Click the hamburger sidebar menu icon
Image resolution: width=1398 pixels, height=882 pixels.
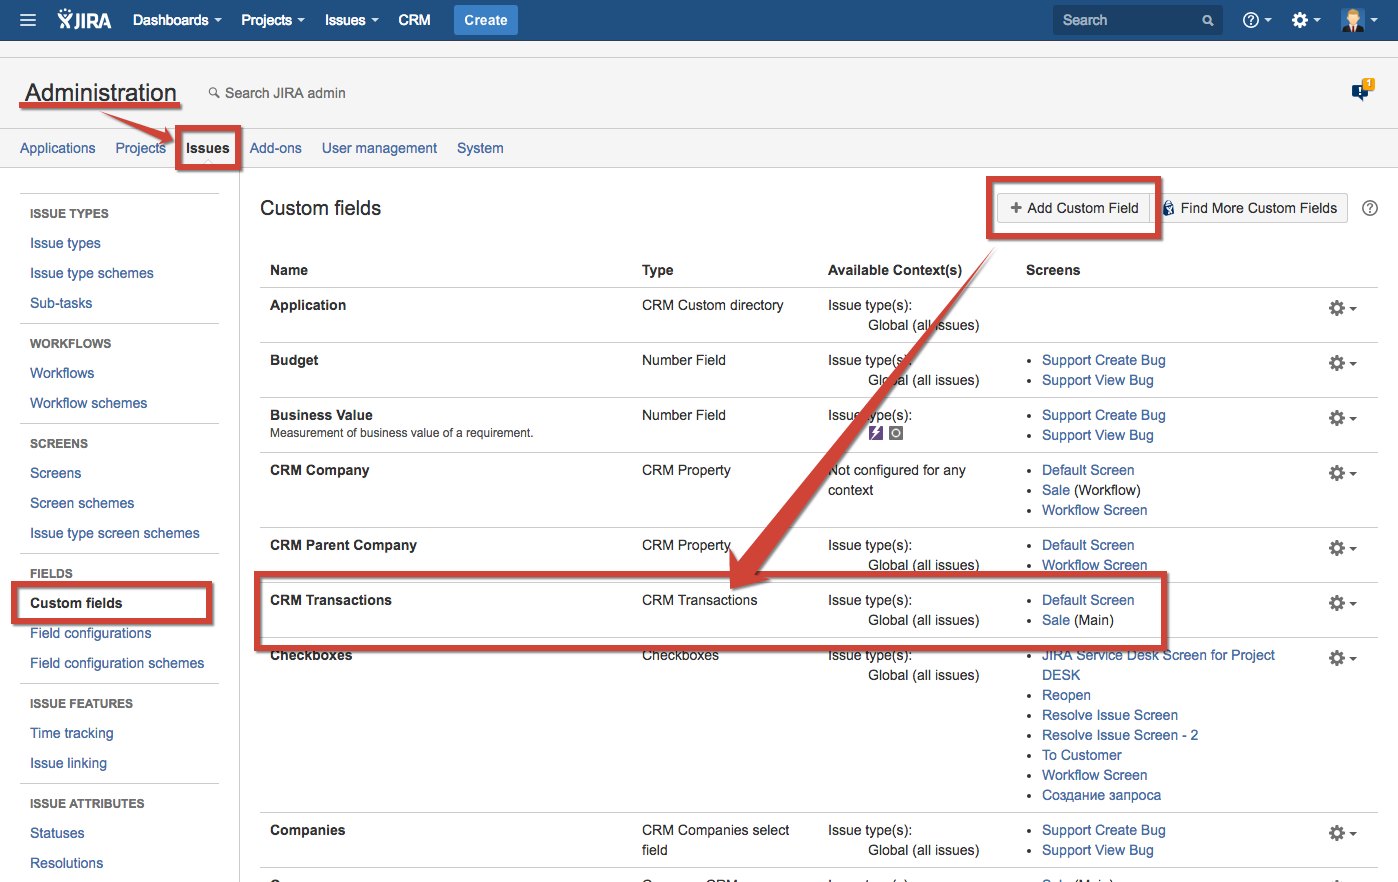[x=28, y=20]
